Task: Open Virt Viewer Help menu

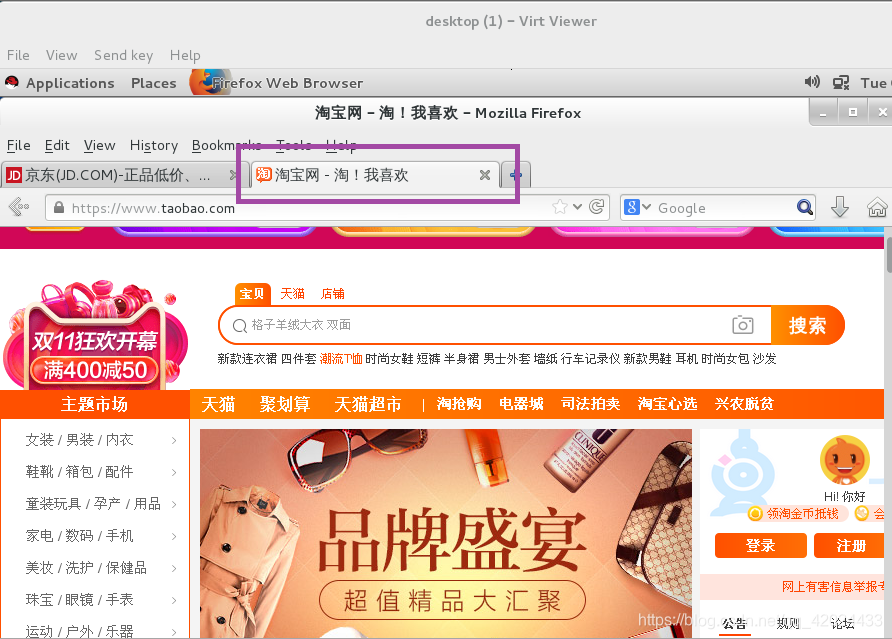Action: 185,55
